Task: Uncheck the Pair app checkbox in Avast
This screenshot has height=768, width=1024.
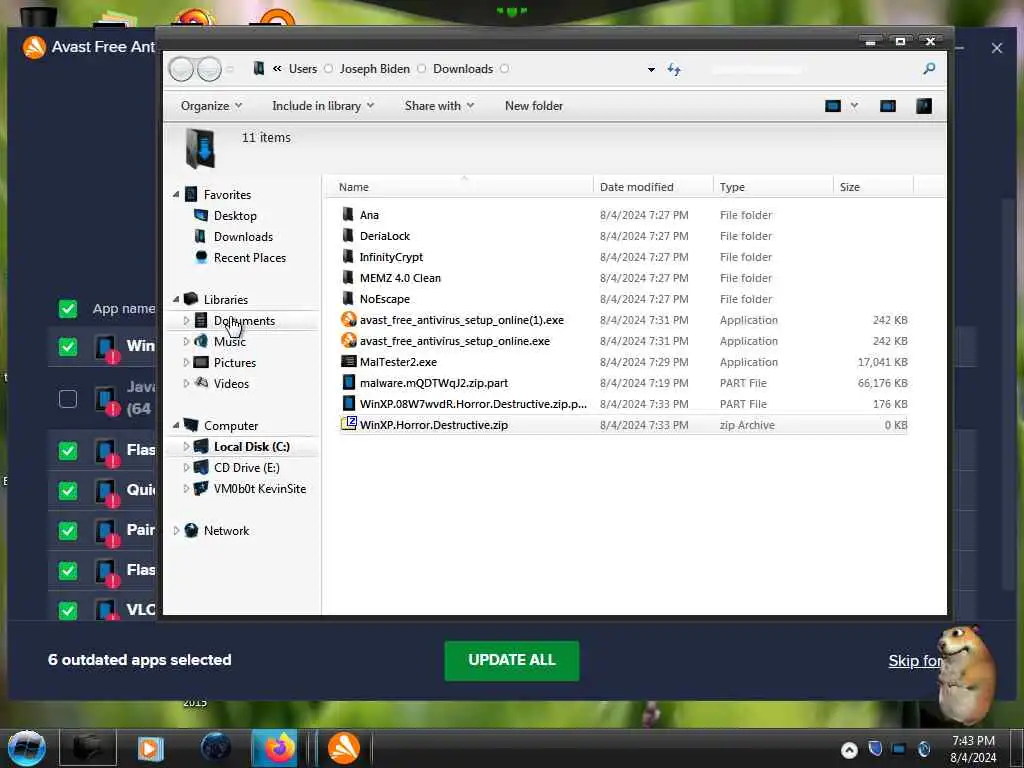Action: coord(68,530)
